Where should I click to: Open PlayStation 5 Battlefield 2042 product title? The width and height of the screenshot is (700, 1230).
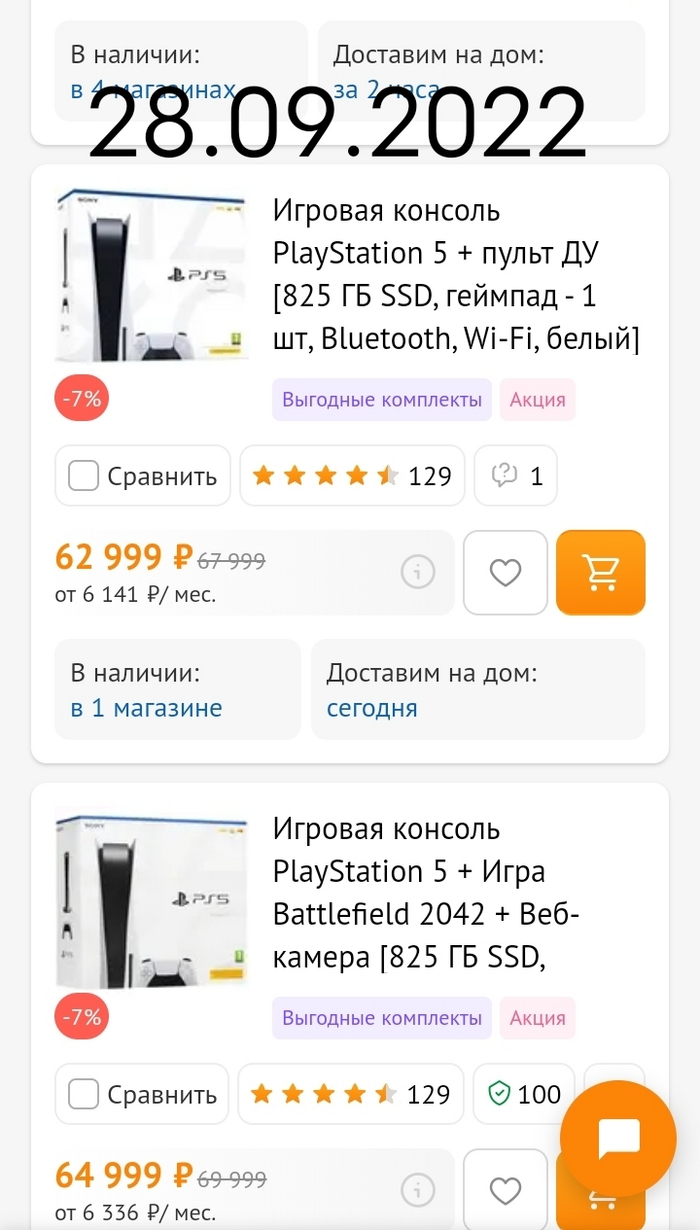click(425, 893)
